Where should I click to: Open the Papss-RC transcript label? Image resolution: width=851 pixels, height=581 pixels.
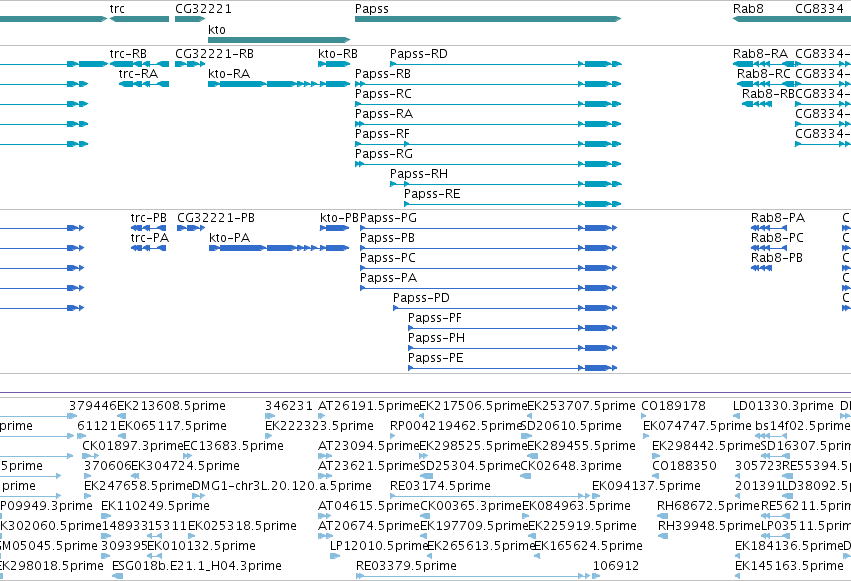383,94
